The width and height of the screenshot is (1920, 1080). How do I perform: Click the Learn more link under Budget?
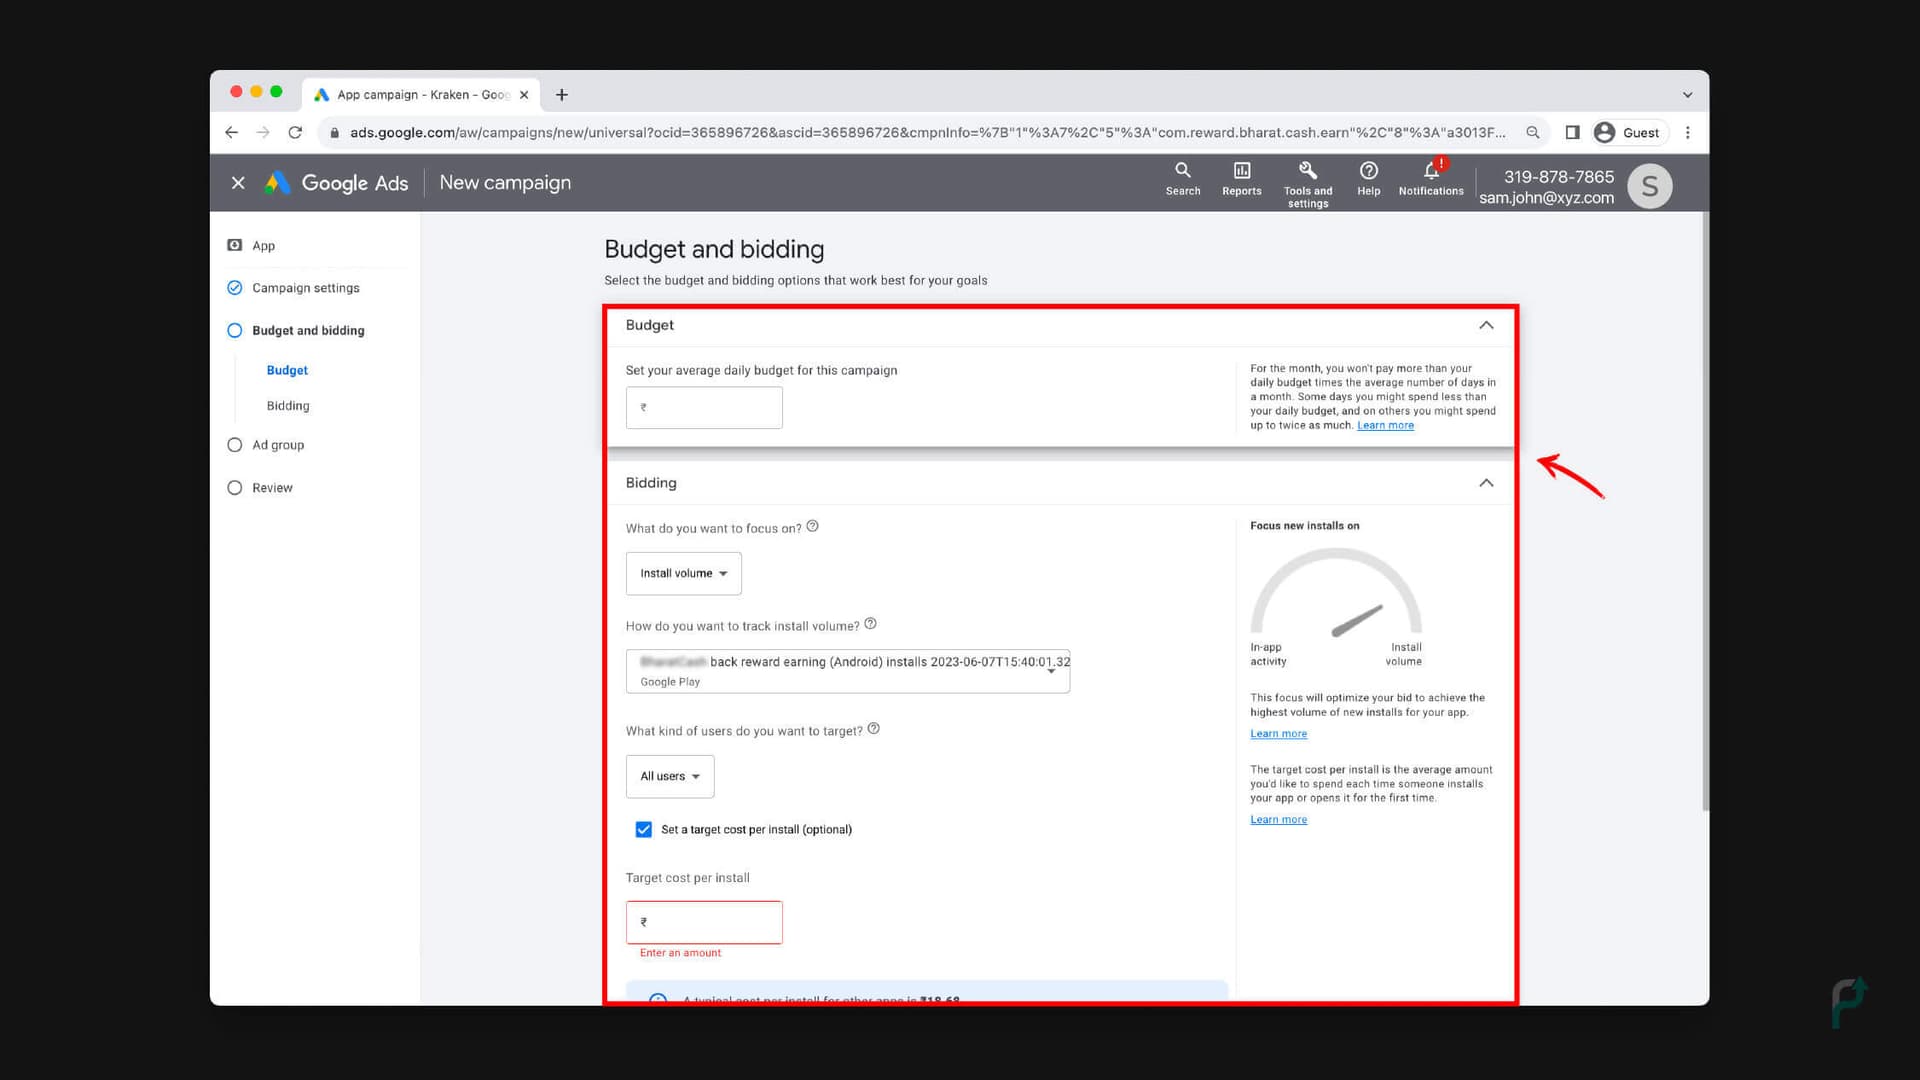tap(1386, 425)
